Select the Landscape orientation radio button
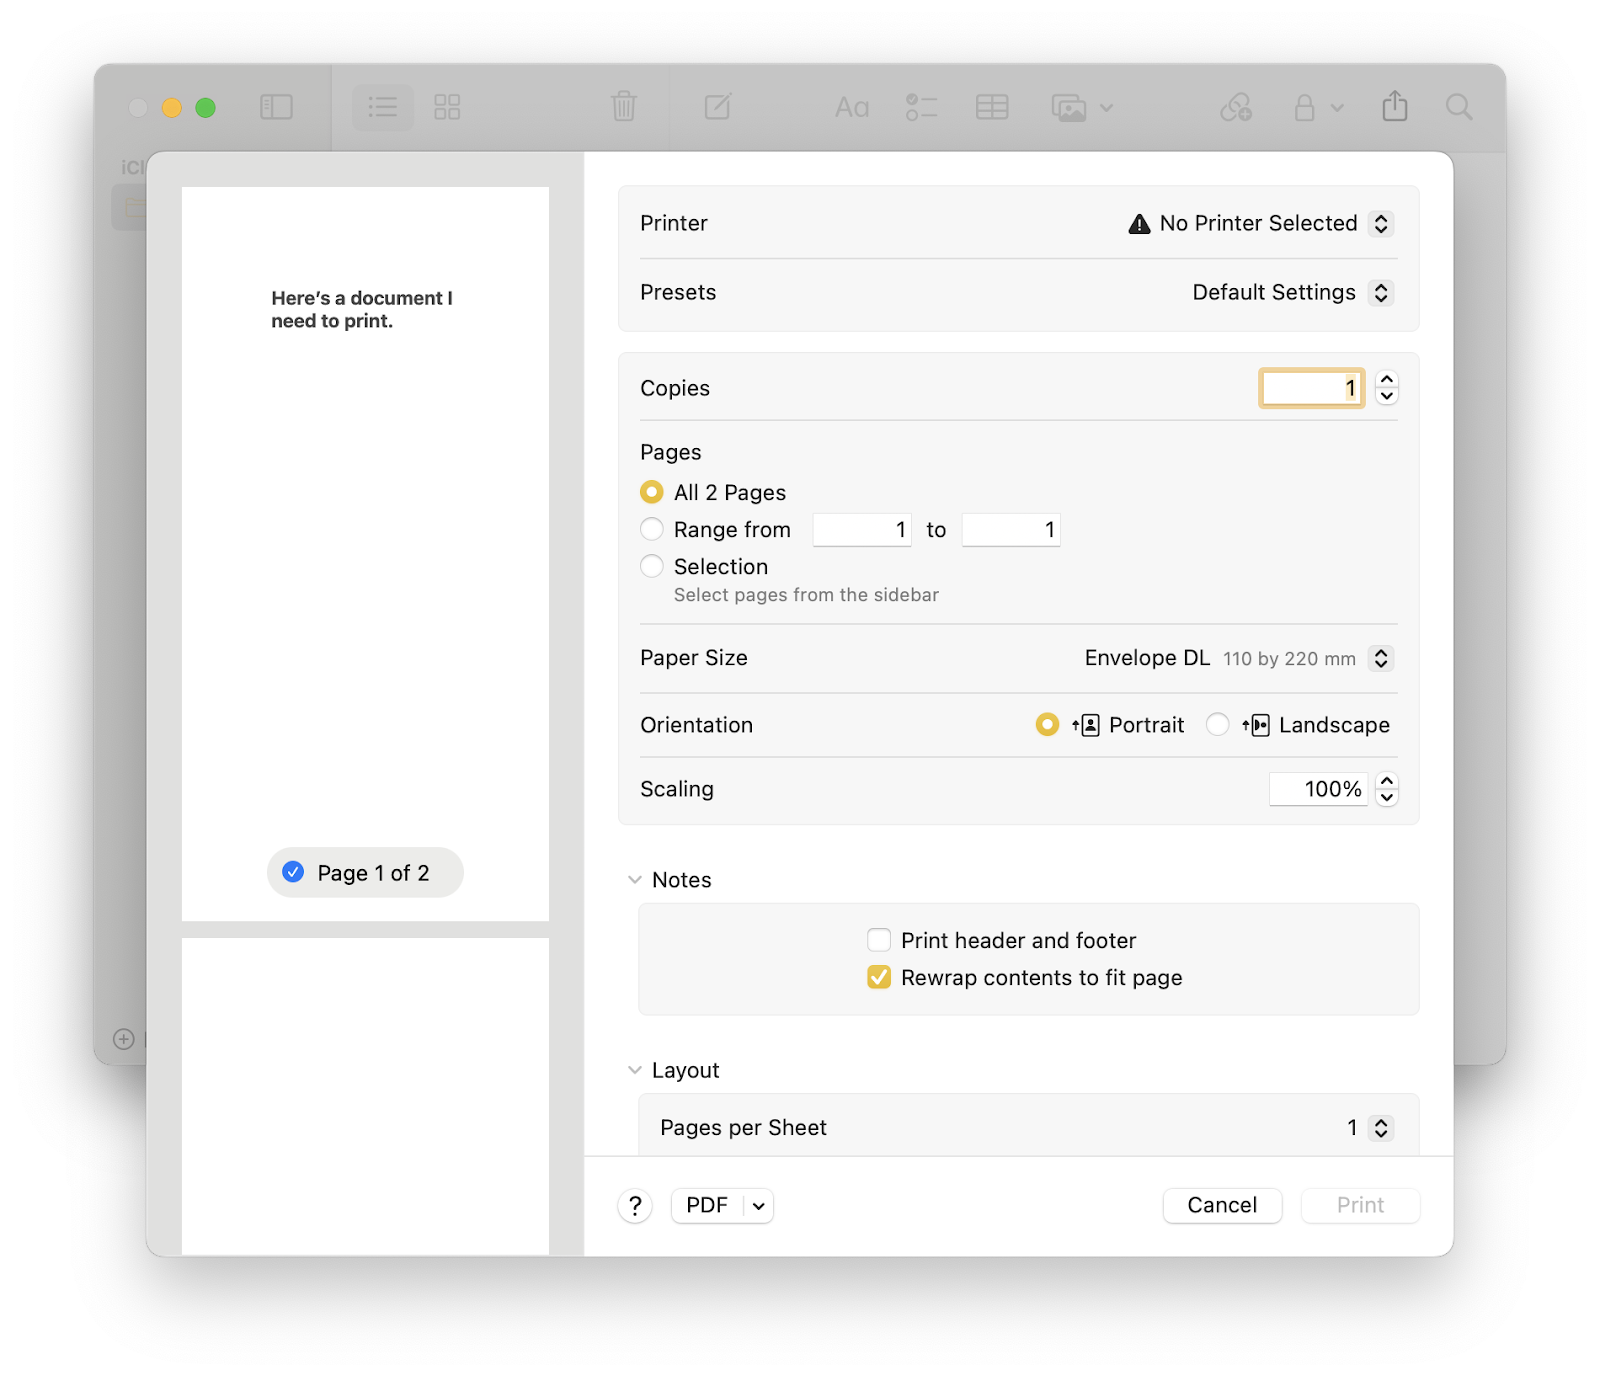The width and height of the screenshot is (1600, 1381). tap(1218, 725)
